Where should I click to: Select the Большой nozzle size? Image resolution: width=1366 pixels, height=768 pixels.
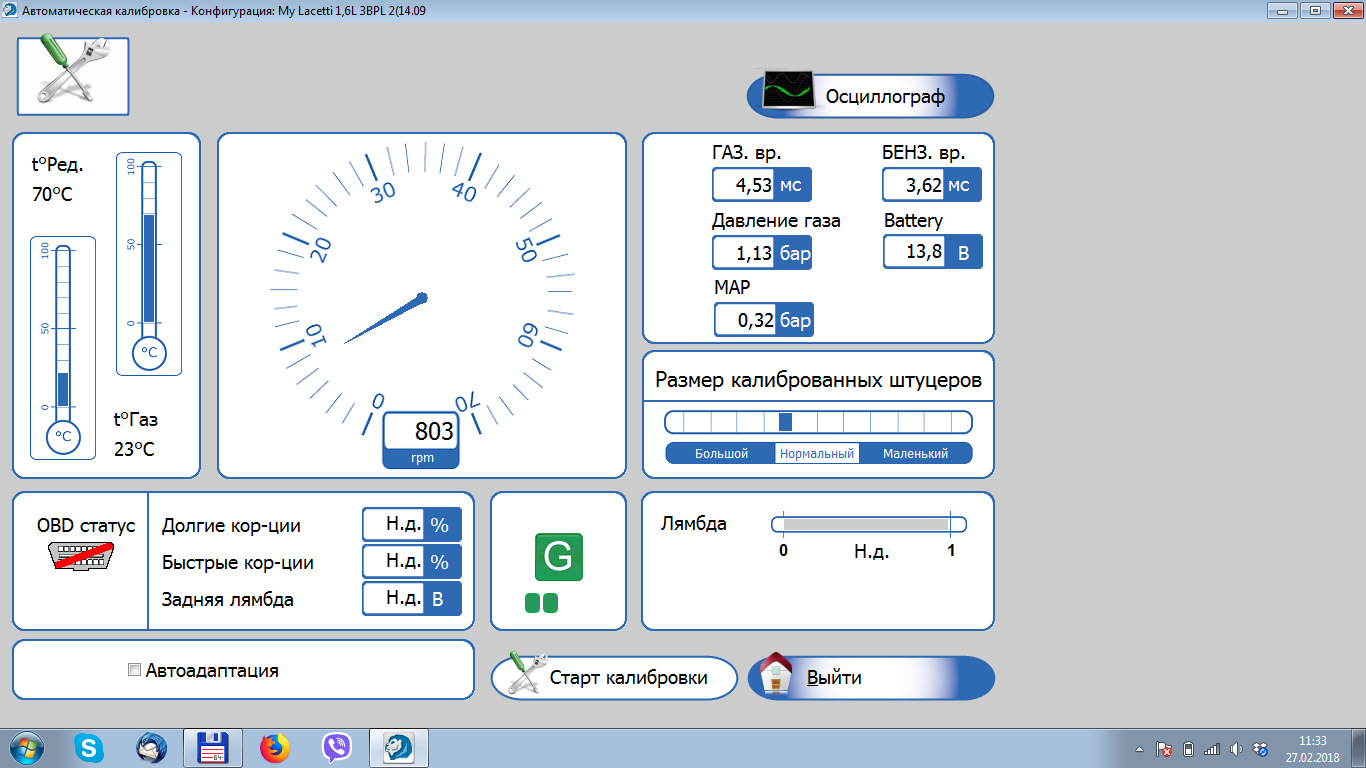721,454
